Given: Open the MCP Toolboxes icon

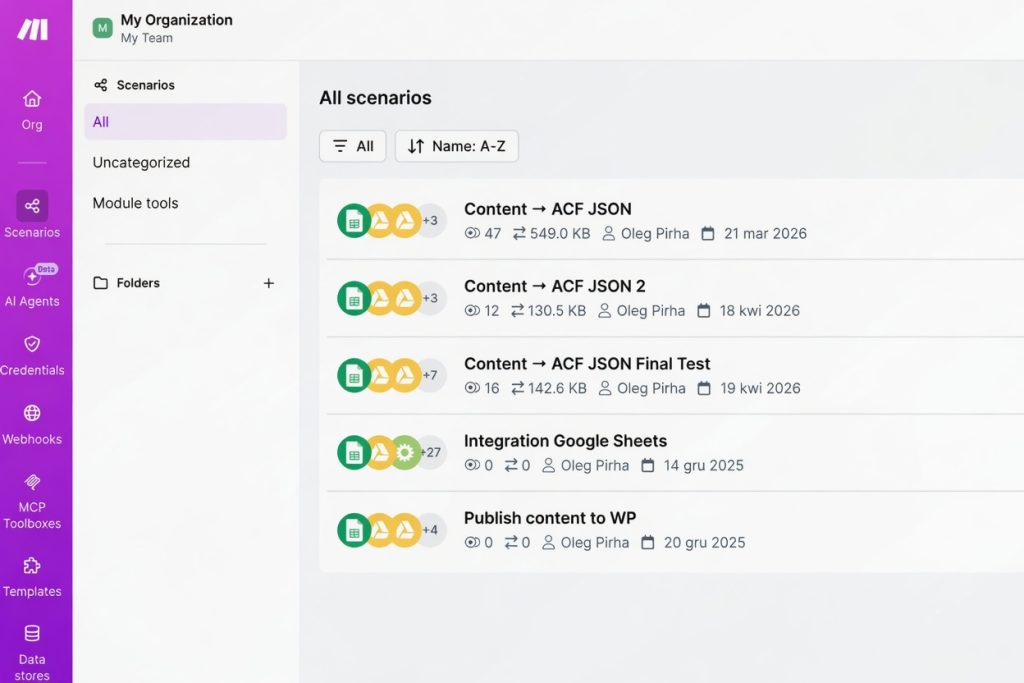Looking at the screenshot, I should tap(32, 483).
